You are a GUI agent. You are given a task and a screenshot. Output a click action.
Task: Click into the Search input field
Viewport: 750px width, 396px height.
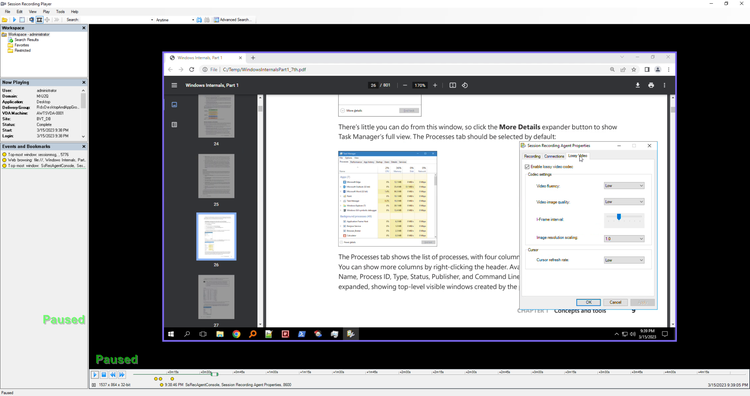click(x=115, y=20)
